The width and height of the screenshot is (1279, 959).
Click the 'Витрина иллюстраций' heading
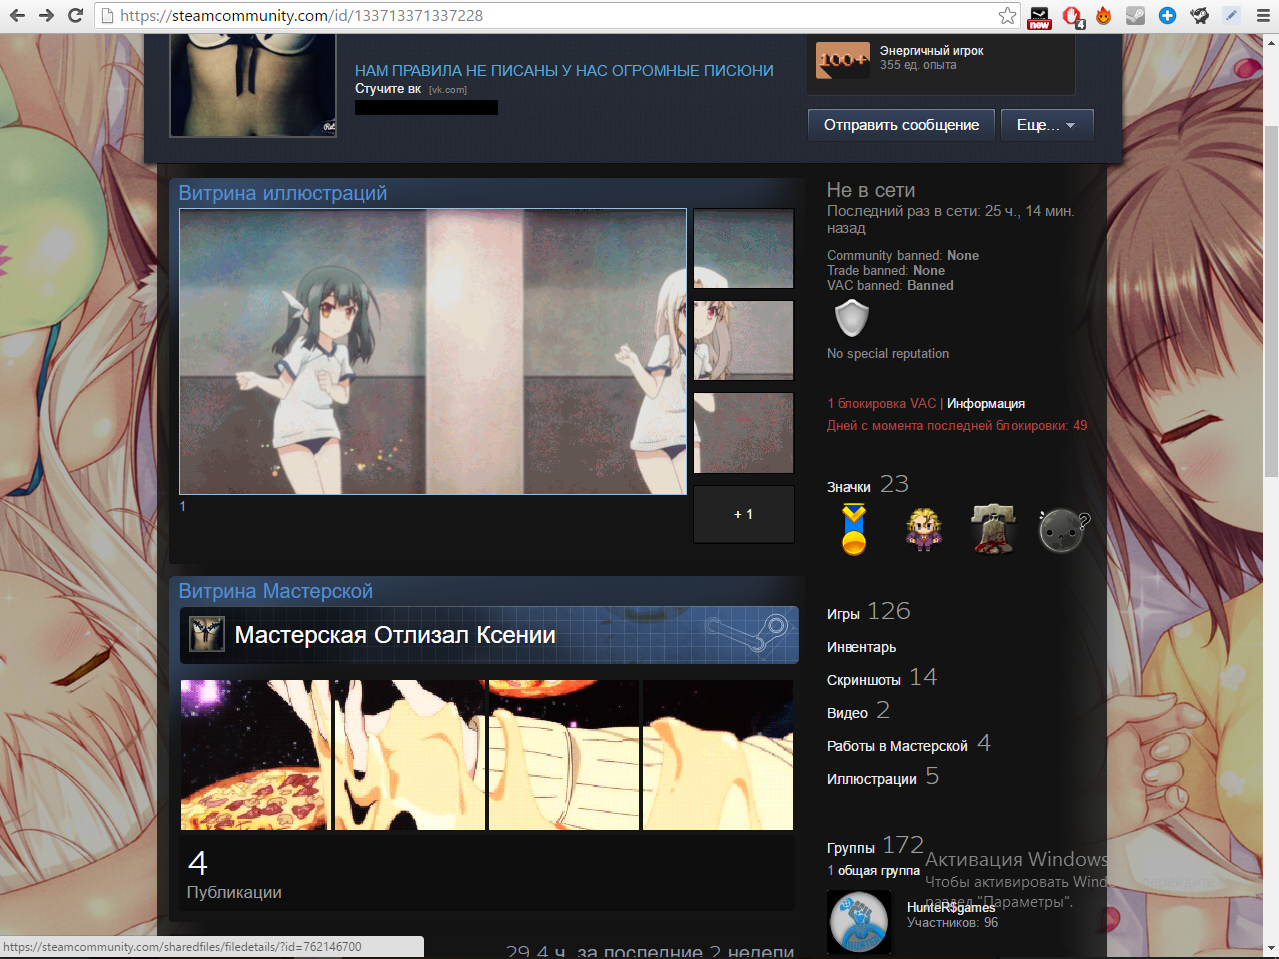[282, 193]
